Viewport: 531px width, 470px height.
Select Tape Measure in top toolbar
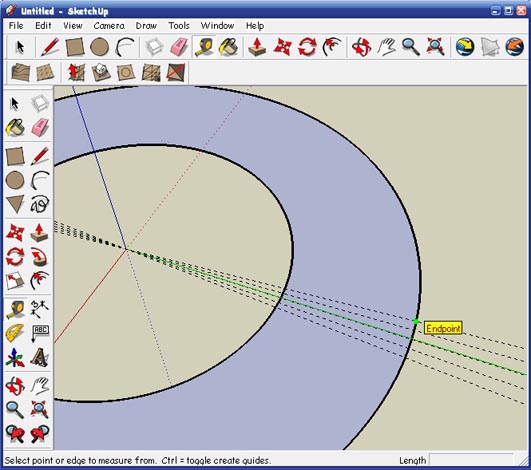(x=204, y=47)
